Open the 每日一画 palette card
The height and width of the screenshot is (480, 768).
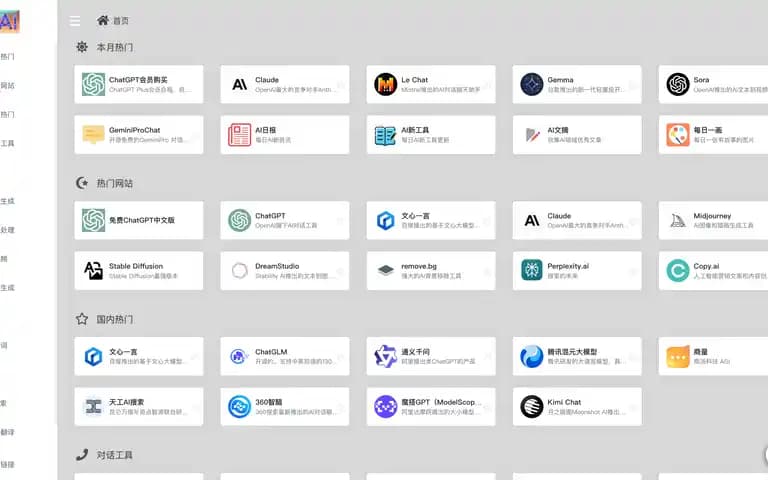click(x=713, y=135)
